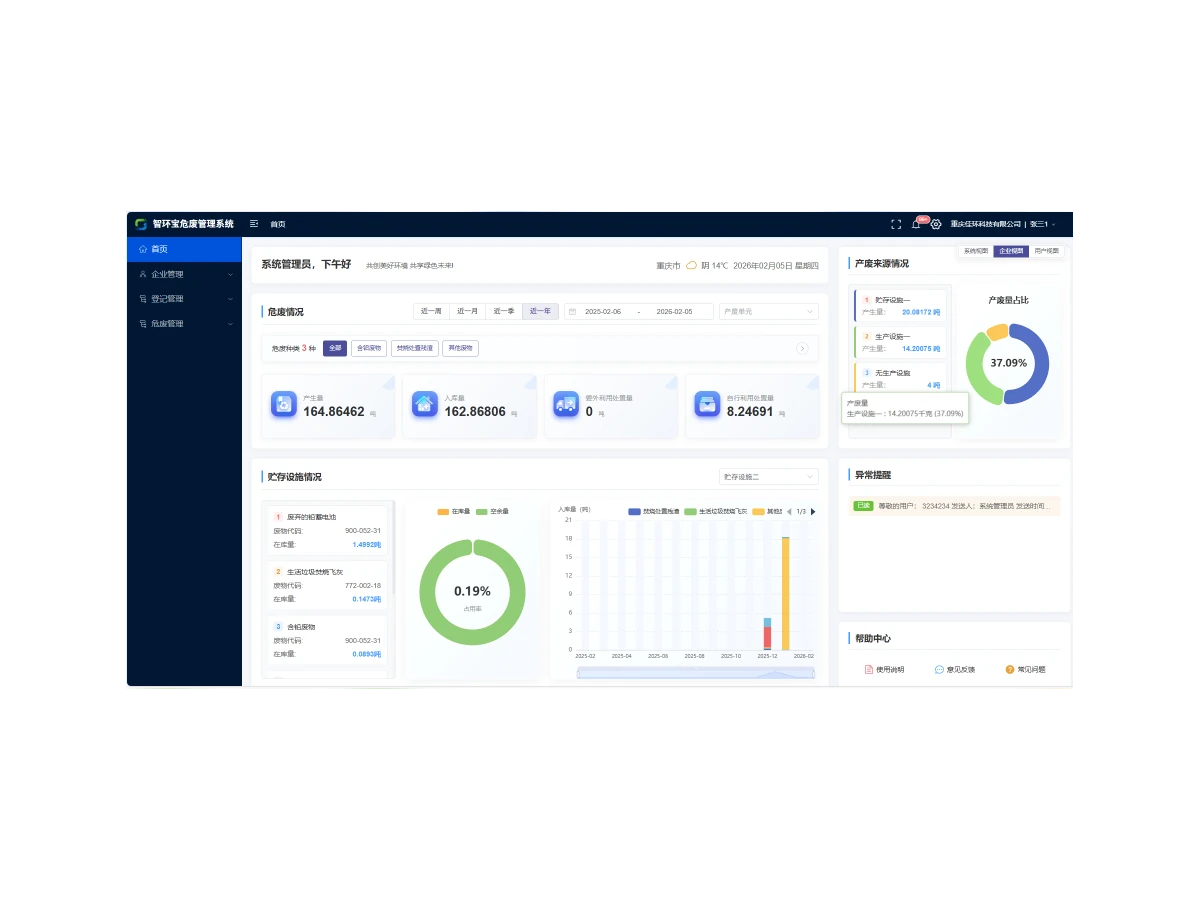Open the 产废单元 dropdown
The image size is (1200, 900).
pos(769,311)
